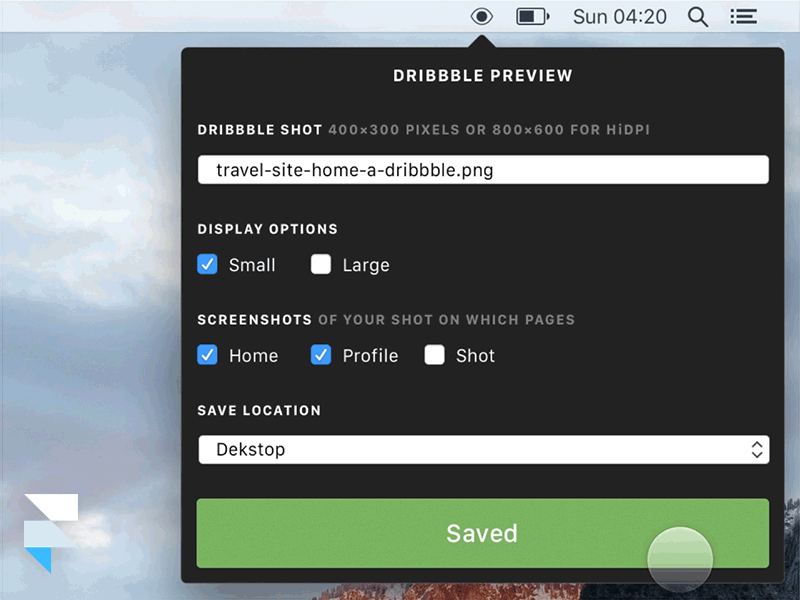Click the SAVE LOCATION heading
The width and height of the screenshot is (800, 600).
pos(259,410)
